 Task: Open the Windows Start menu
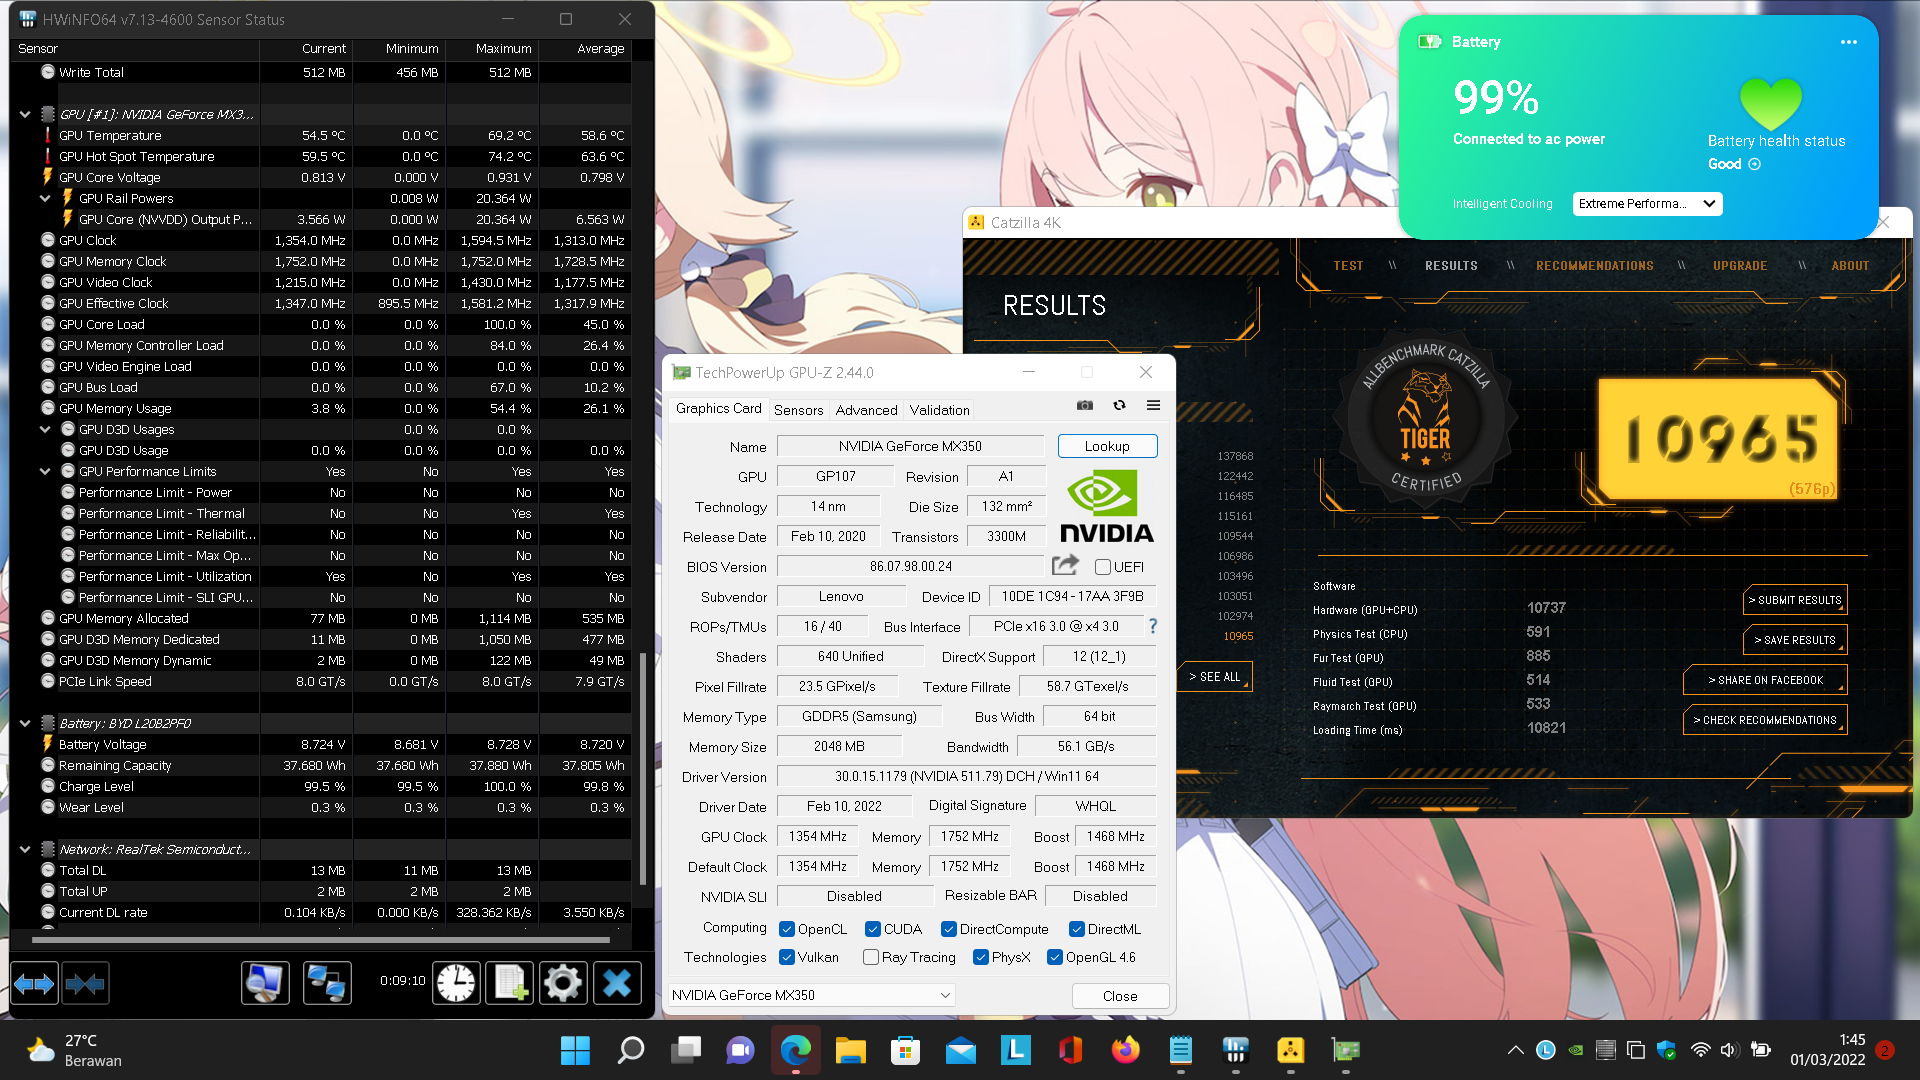(575, 1050)
